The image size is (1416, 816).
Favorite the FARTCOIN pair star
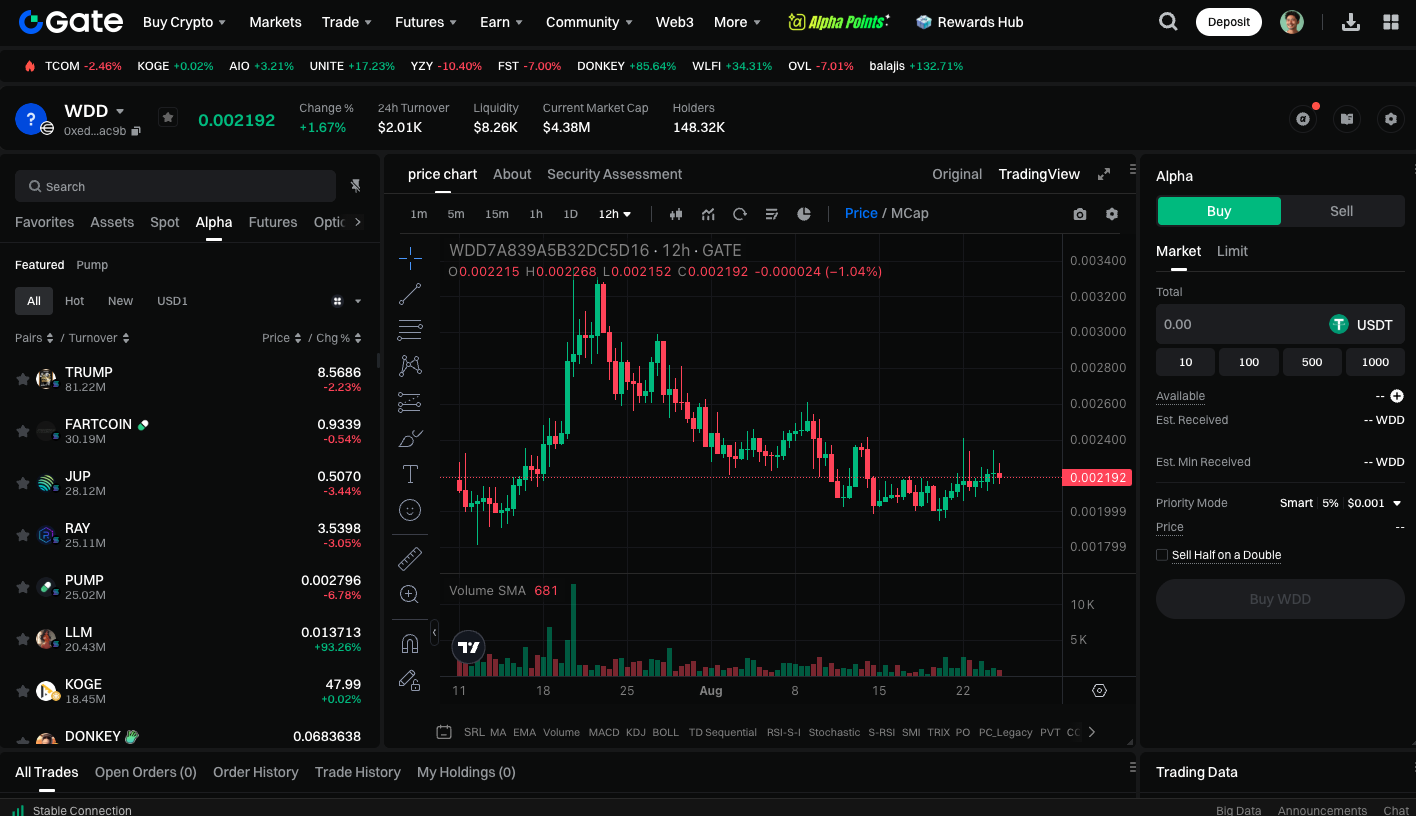22,431
